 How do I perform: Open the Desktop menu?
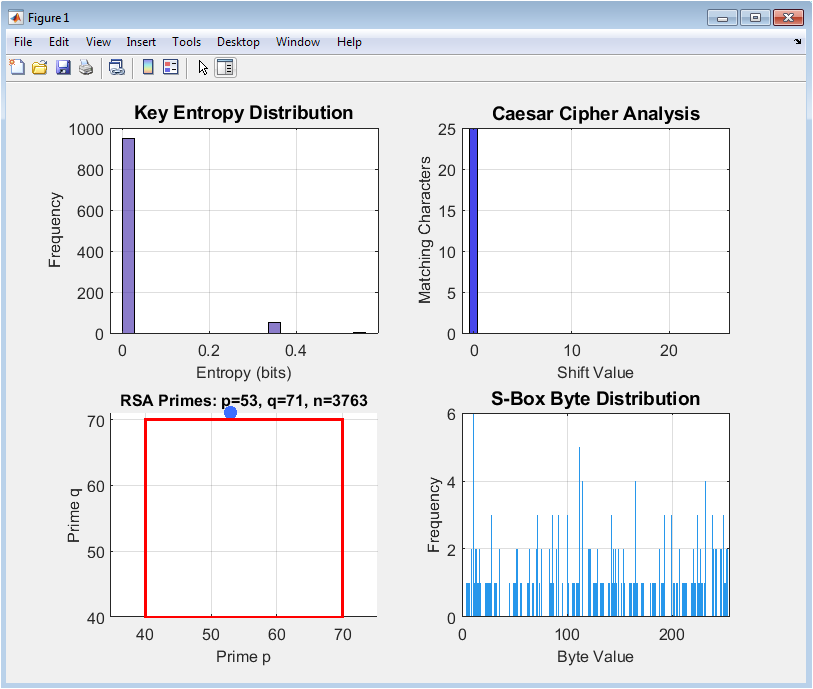click(x=238, y=42)
